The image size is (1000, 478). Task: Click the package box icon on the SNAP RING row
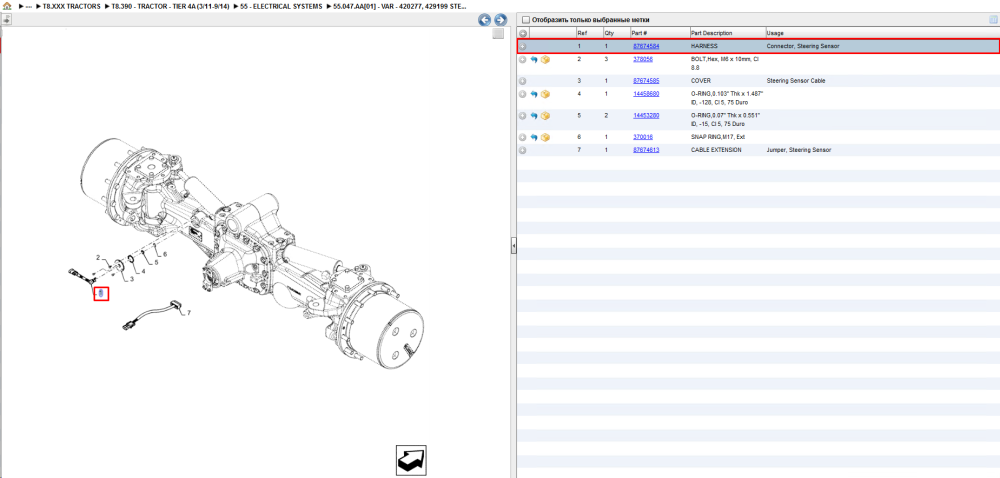coord(545,137)
